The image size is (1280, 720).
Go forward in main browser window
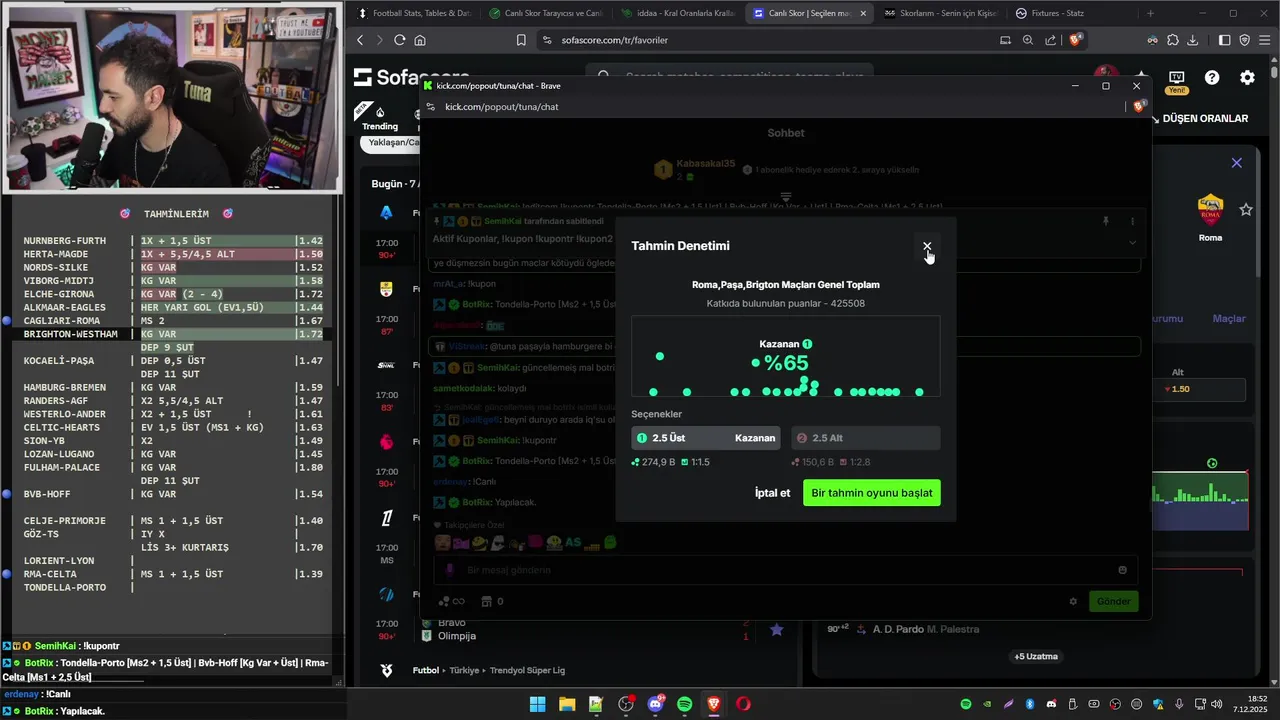click(x=379, y=40)
